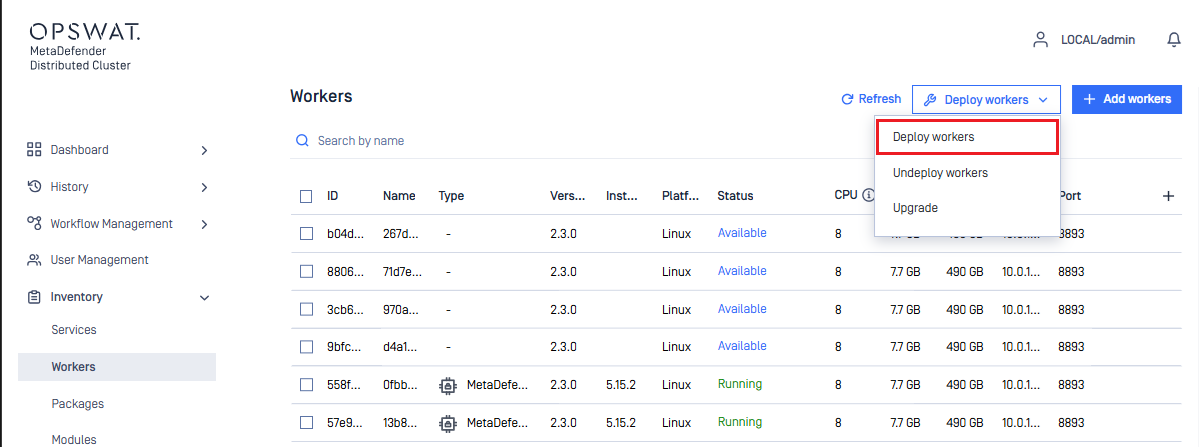Select the checkbox for worker 558f
The image size is (1199, 447).
(306, 385)
